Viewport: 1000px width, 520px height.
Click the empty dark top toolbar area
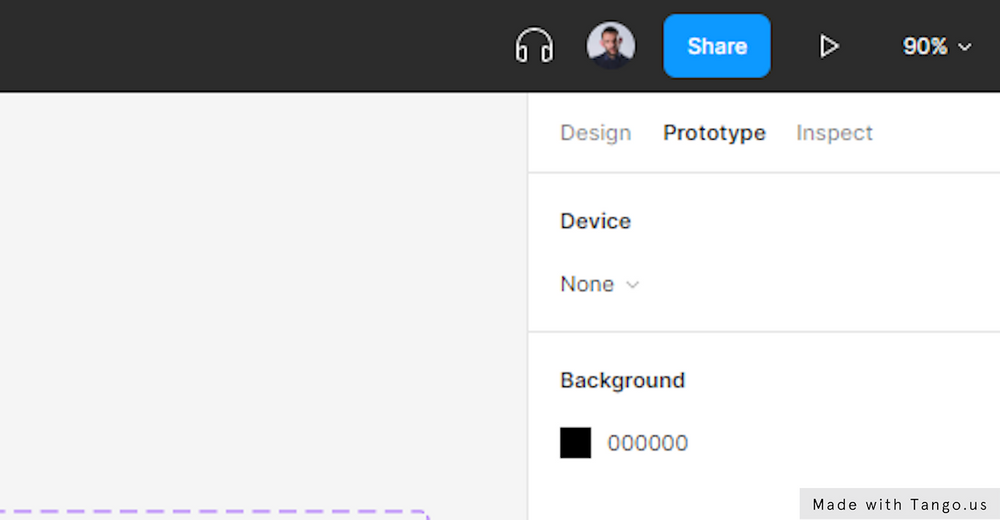[x=255, y=46]
